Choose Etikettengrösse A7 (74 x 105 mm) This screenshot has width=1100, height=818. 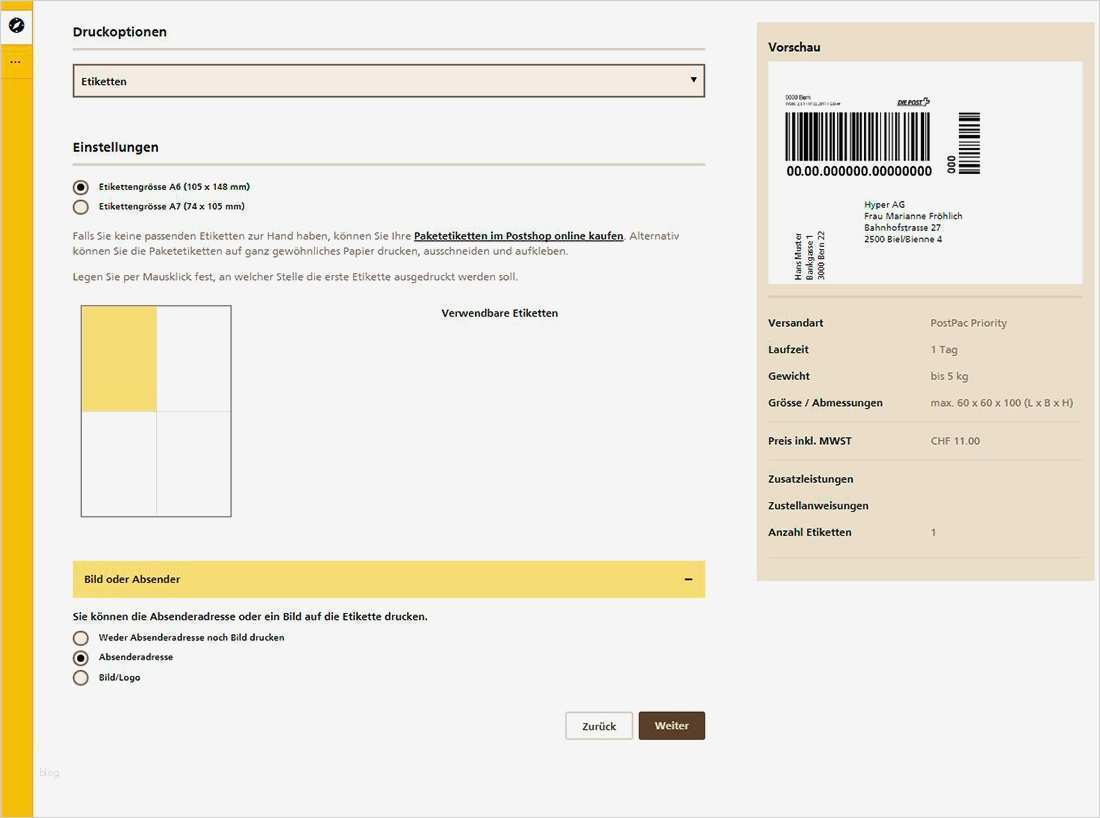[81, 207]
